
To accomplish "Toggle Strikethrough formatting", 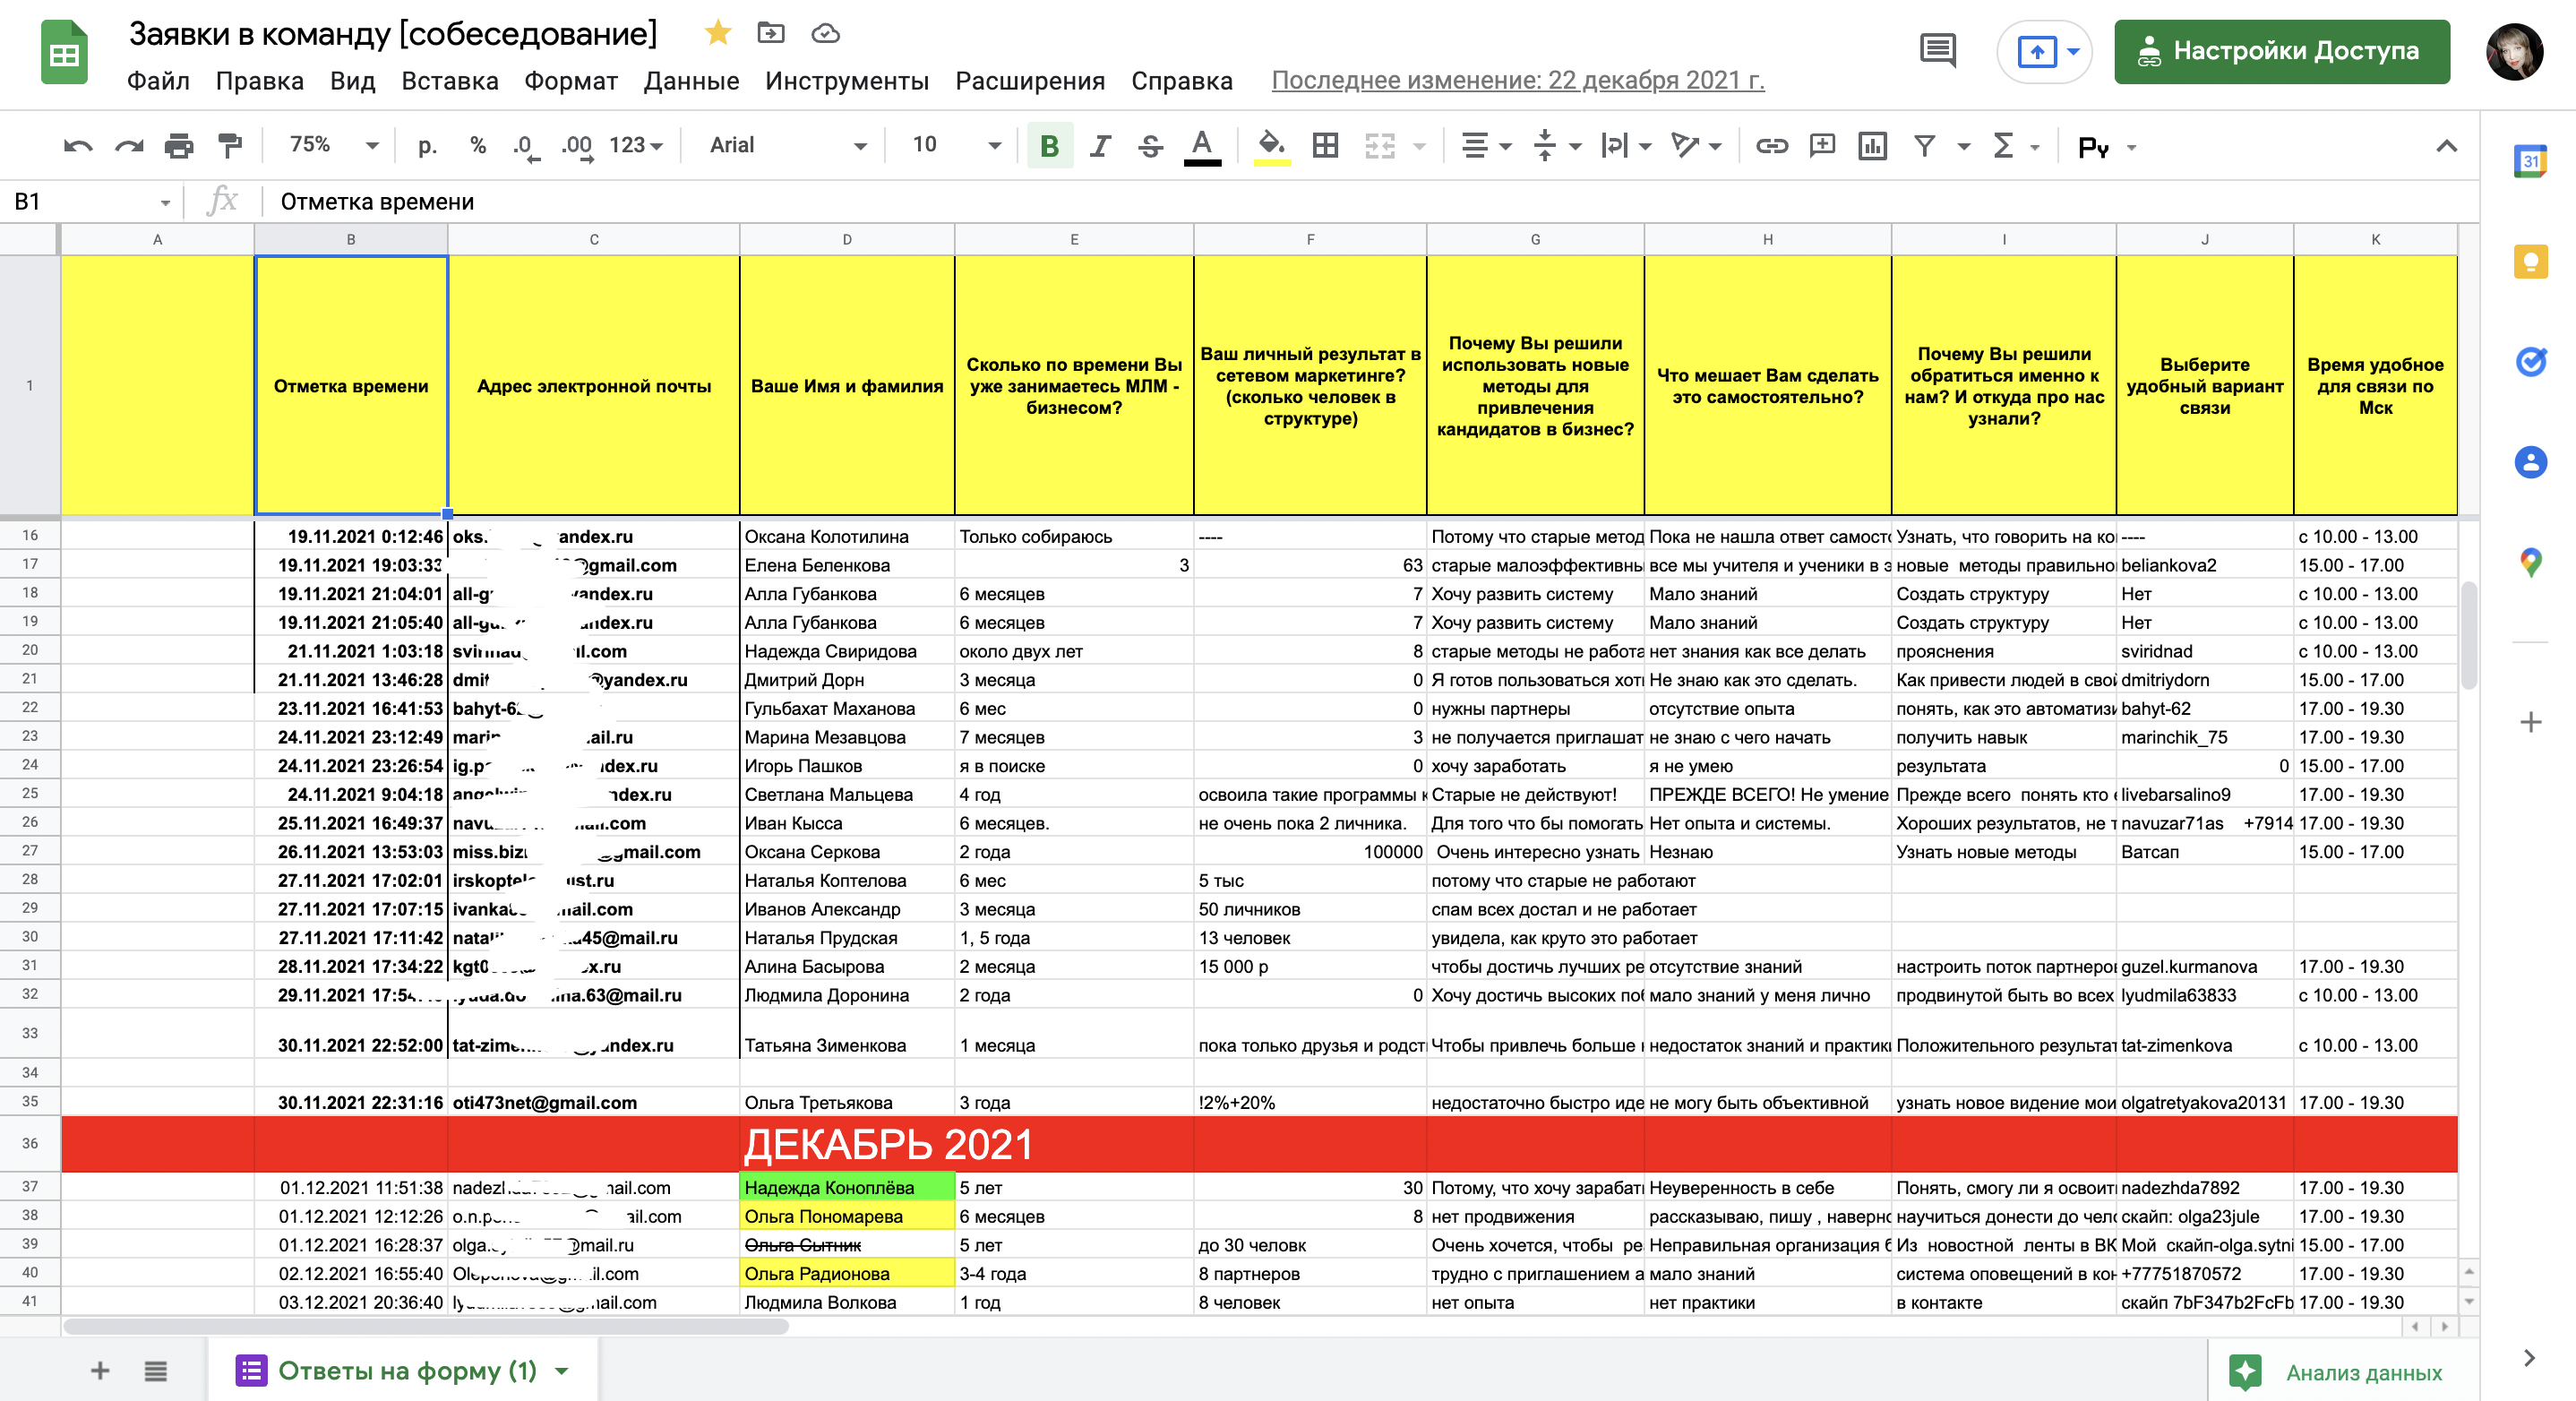I will point(1150,146).
